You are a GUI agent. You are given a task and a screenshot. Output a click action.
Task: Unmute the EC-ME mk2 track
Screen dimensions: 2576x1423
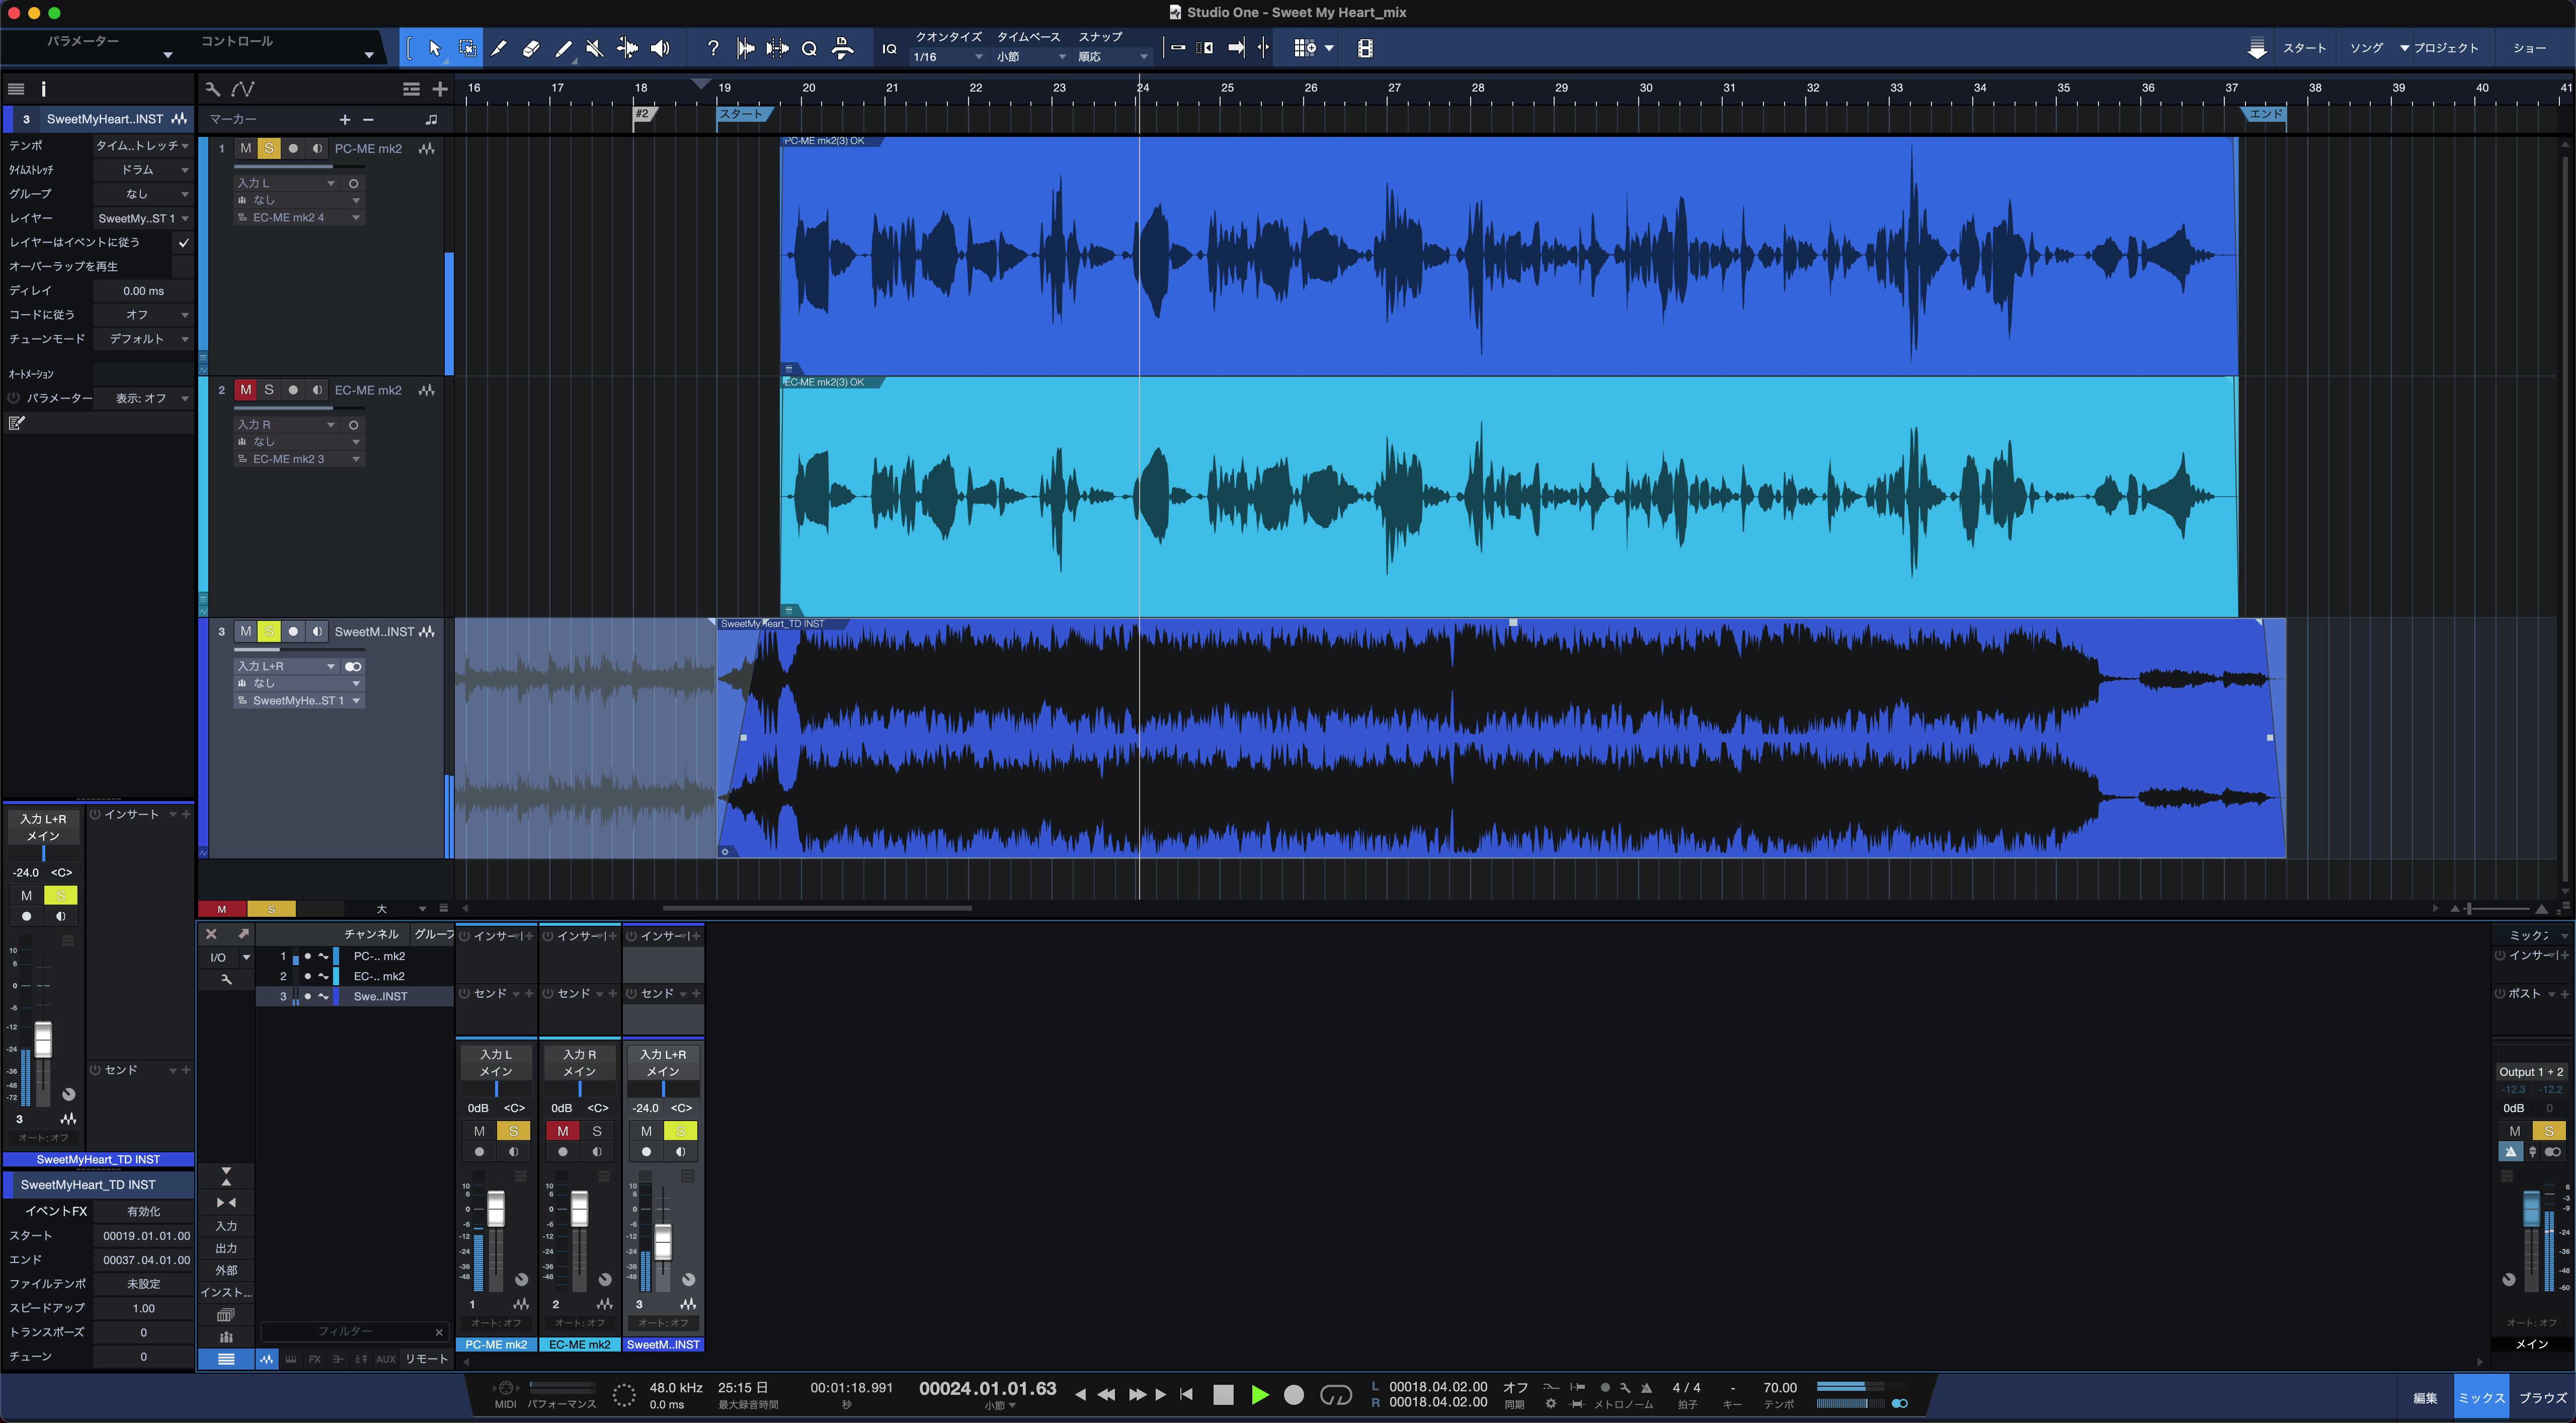(246, 390)
